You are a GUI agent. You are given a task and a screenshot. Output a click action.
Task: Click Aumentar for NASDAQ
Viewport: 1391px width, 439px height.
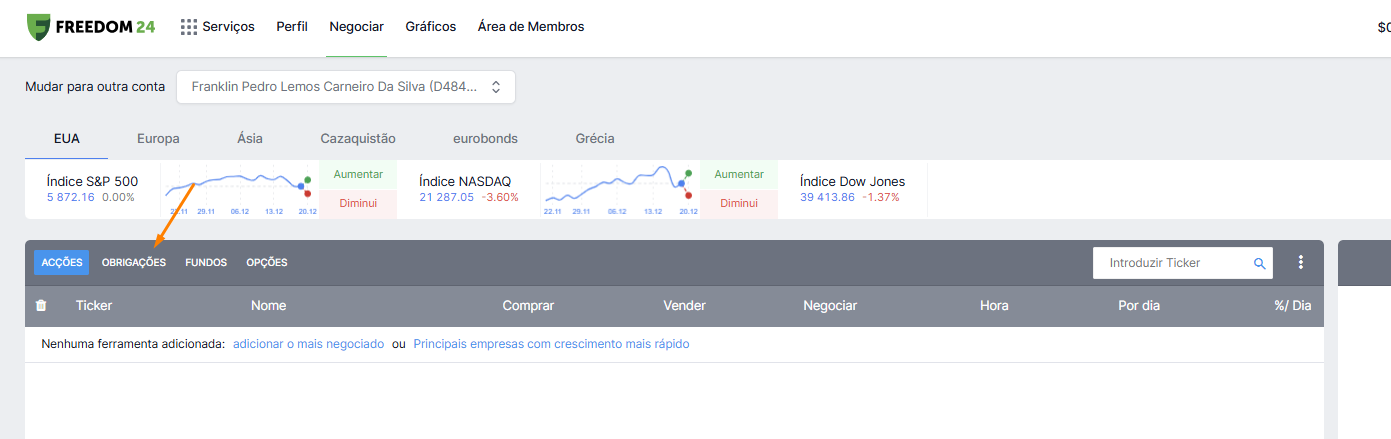(x=739, y=174)
